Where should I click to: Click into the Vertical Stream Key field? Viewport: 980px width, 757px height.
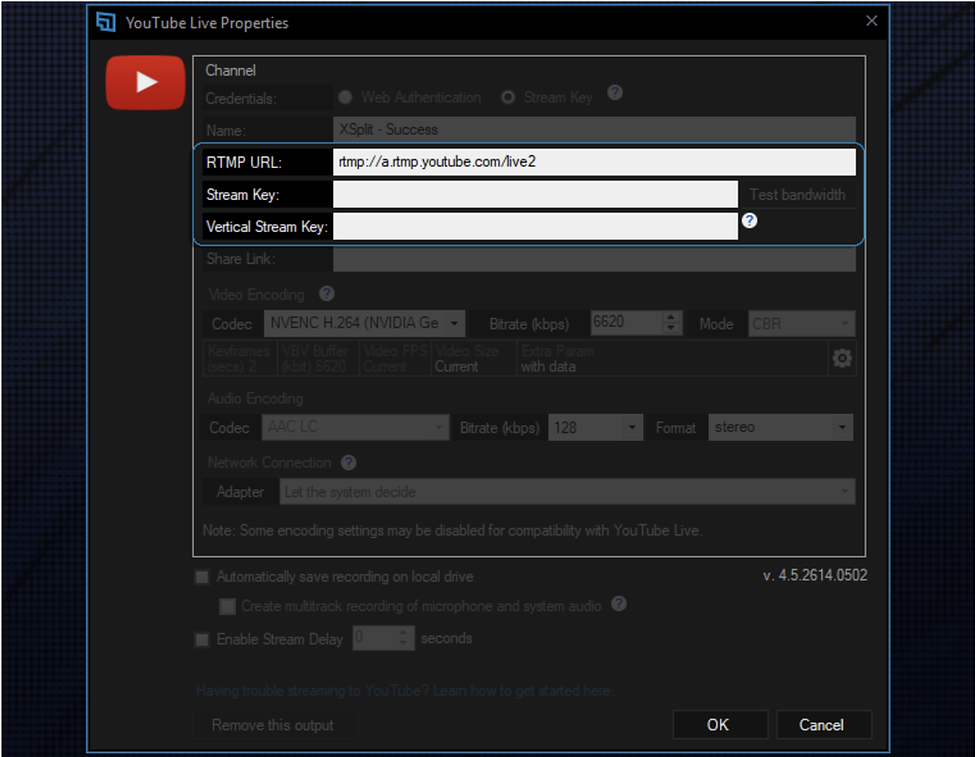point(536,226)
